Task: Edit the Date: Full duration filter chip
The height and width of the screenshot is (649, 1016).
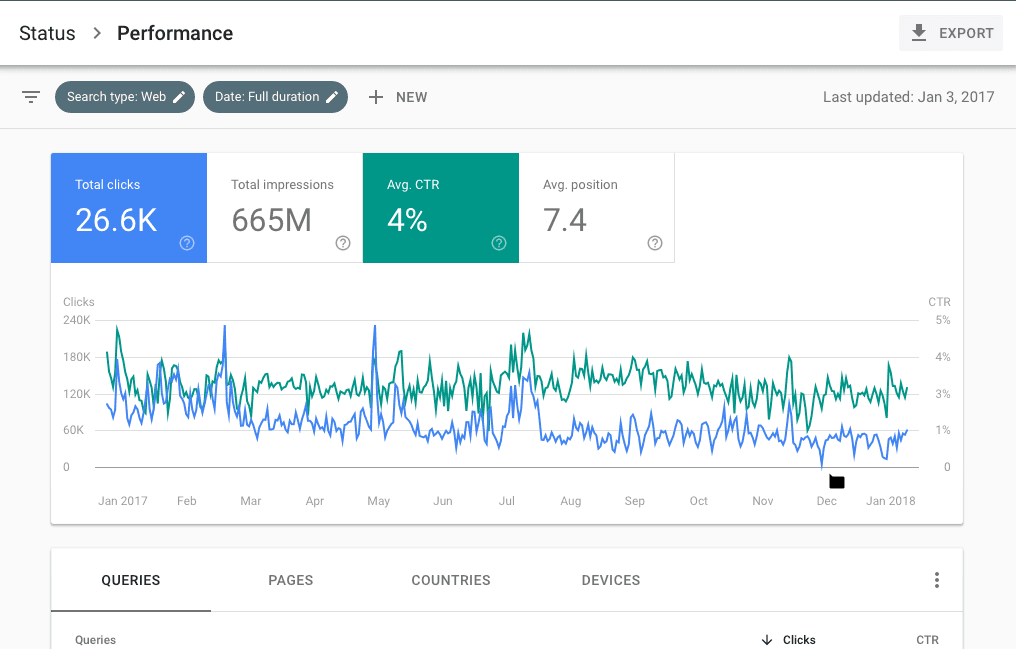Action: click(x=275, y=97)
